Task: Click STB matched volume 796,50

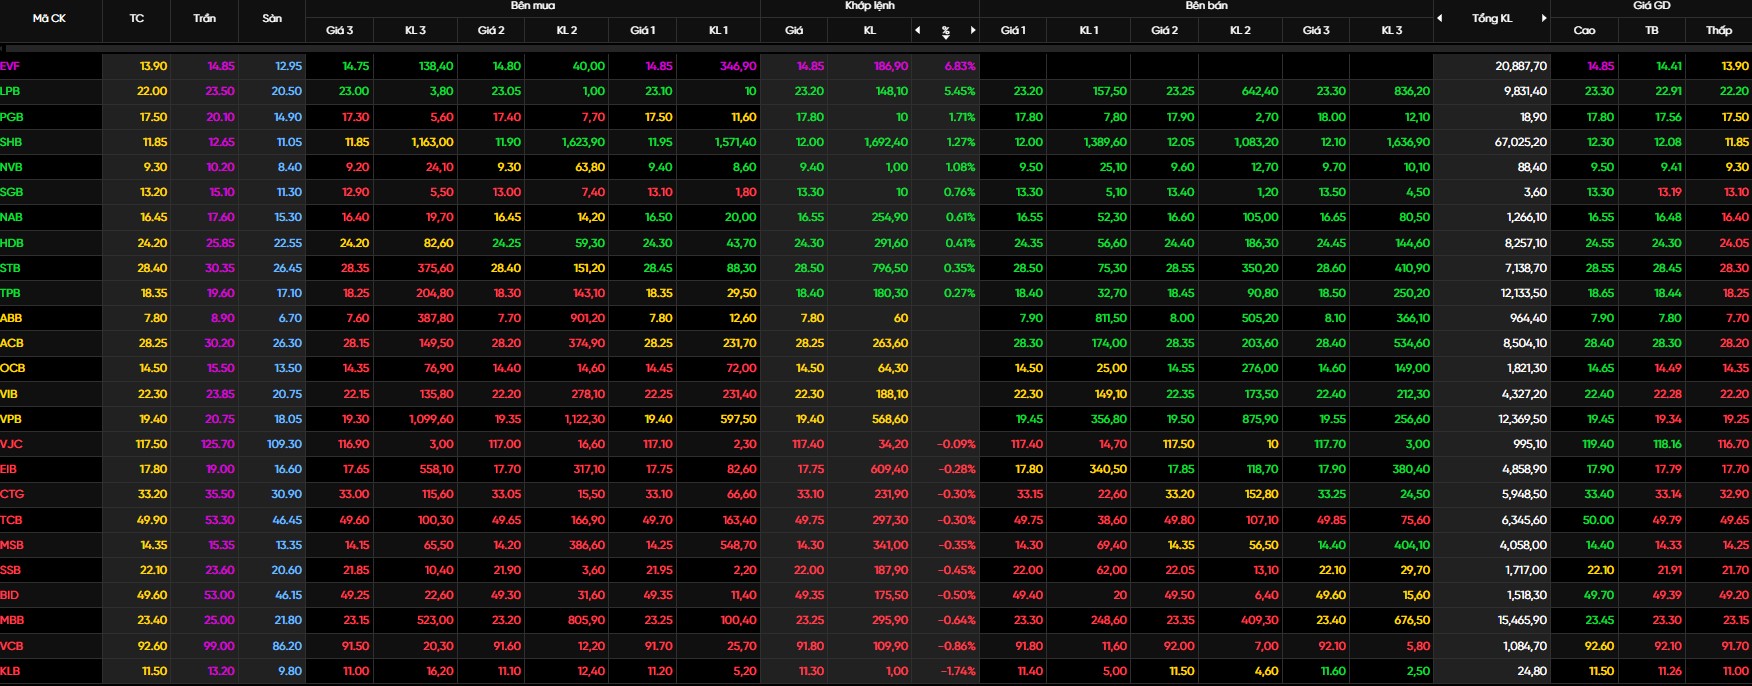Action: pos(890,268)
